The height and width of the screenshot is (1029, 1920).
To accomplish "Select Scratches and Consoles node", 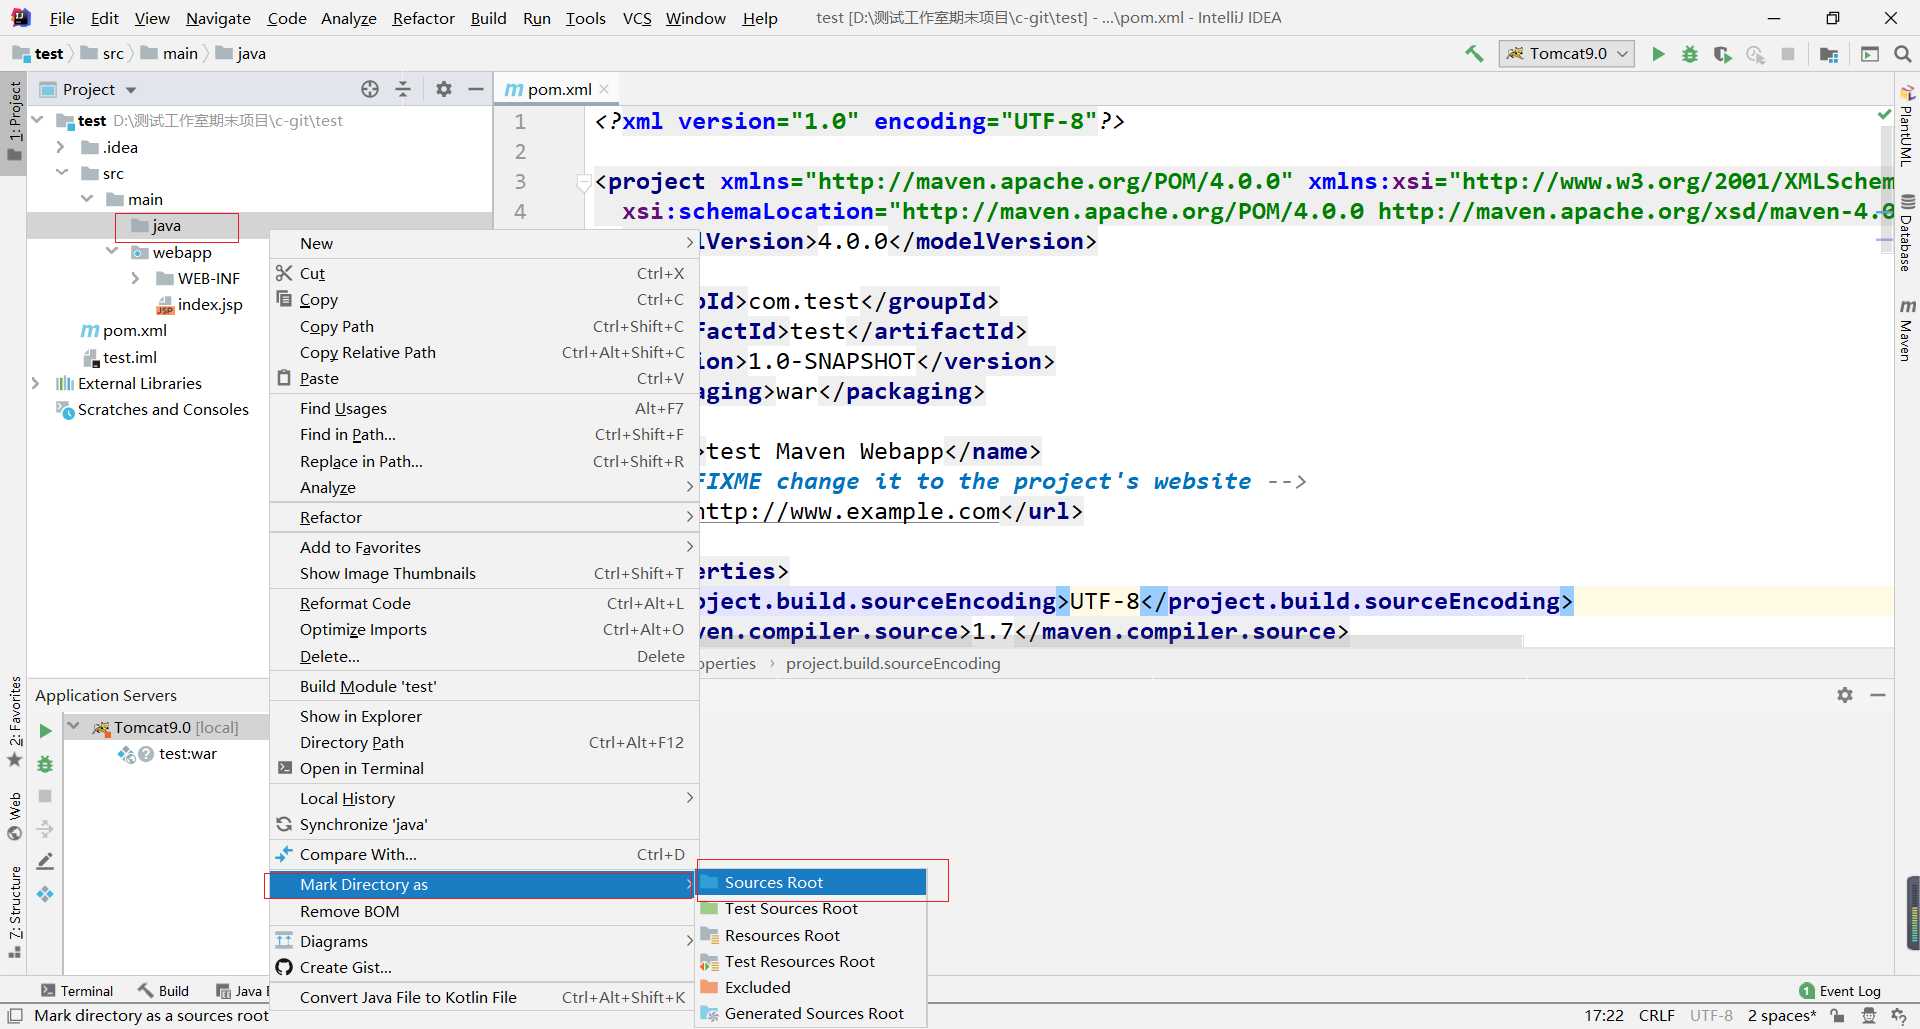I will click(x=152, y=409).
